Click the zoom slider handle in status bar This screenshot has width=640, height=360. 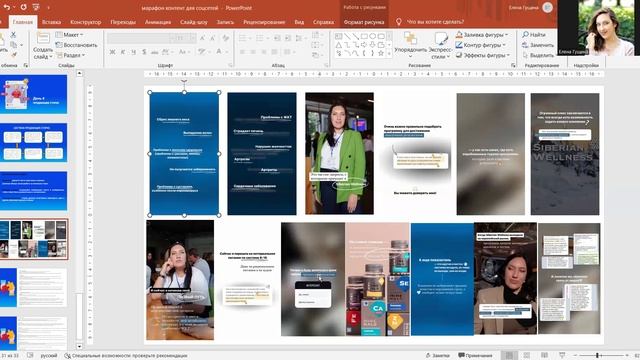597,356
